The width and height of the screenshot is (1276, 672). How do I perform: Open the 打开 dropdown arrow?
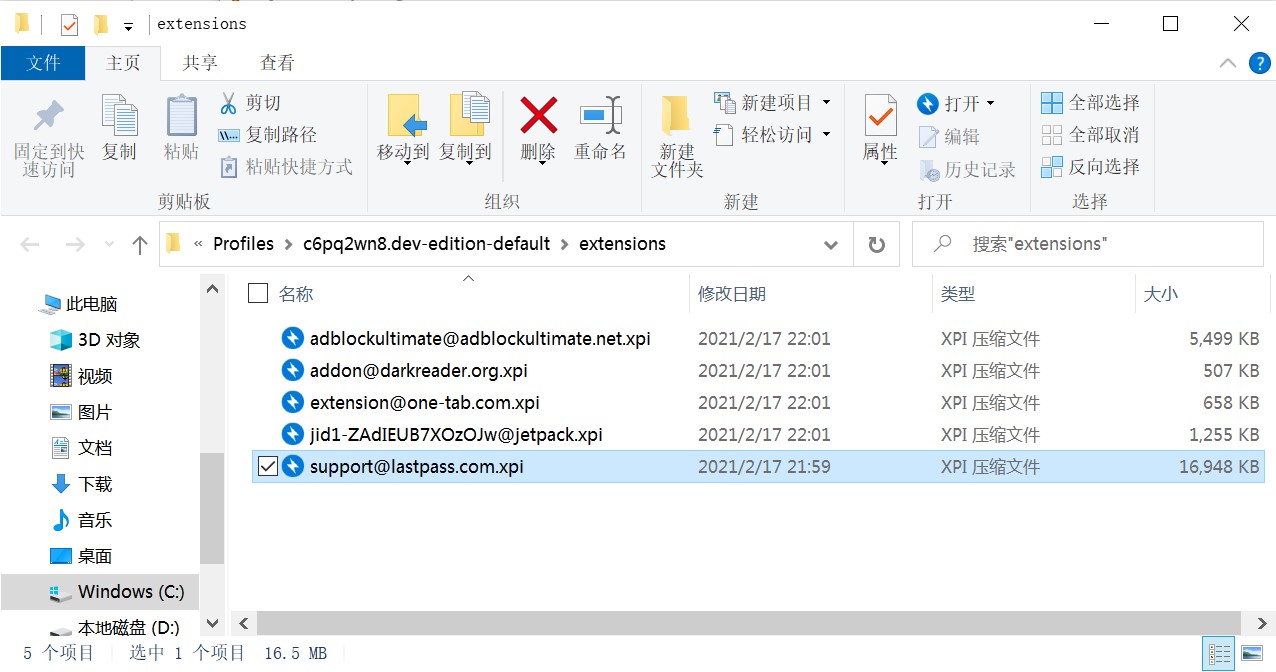click(990, 103)
